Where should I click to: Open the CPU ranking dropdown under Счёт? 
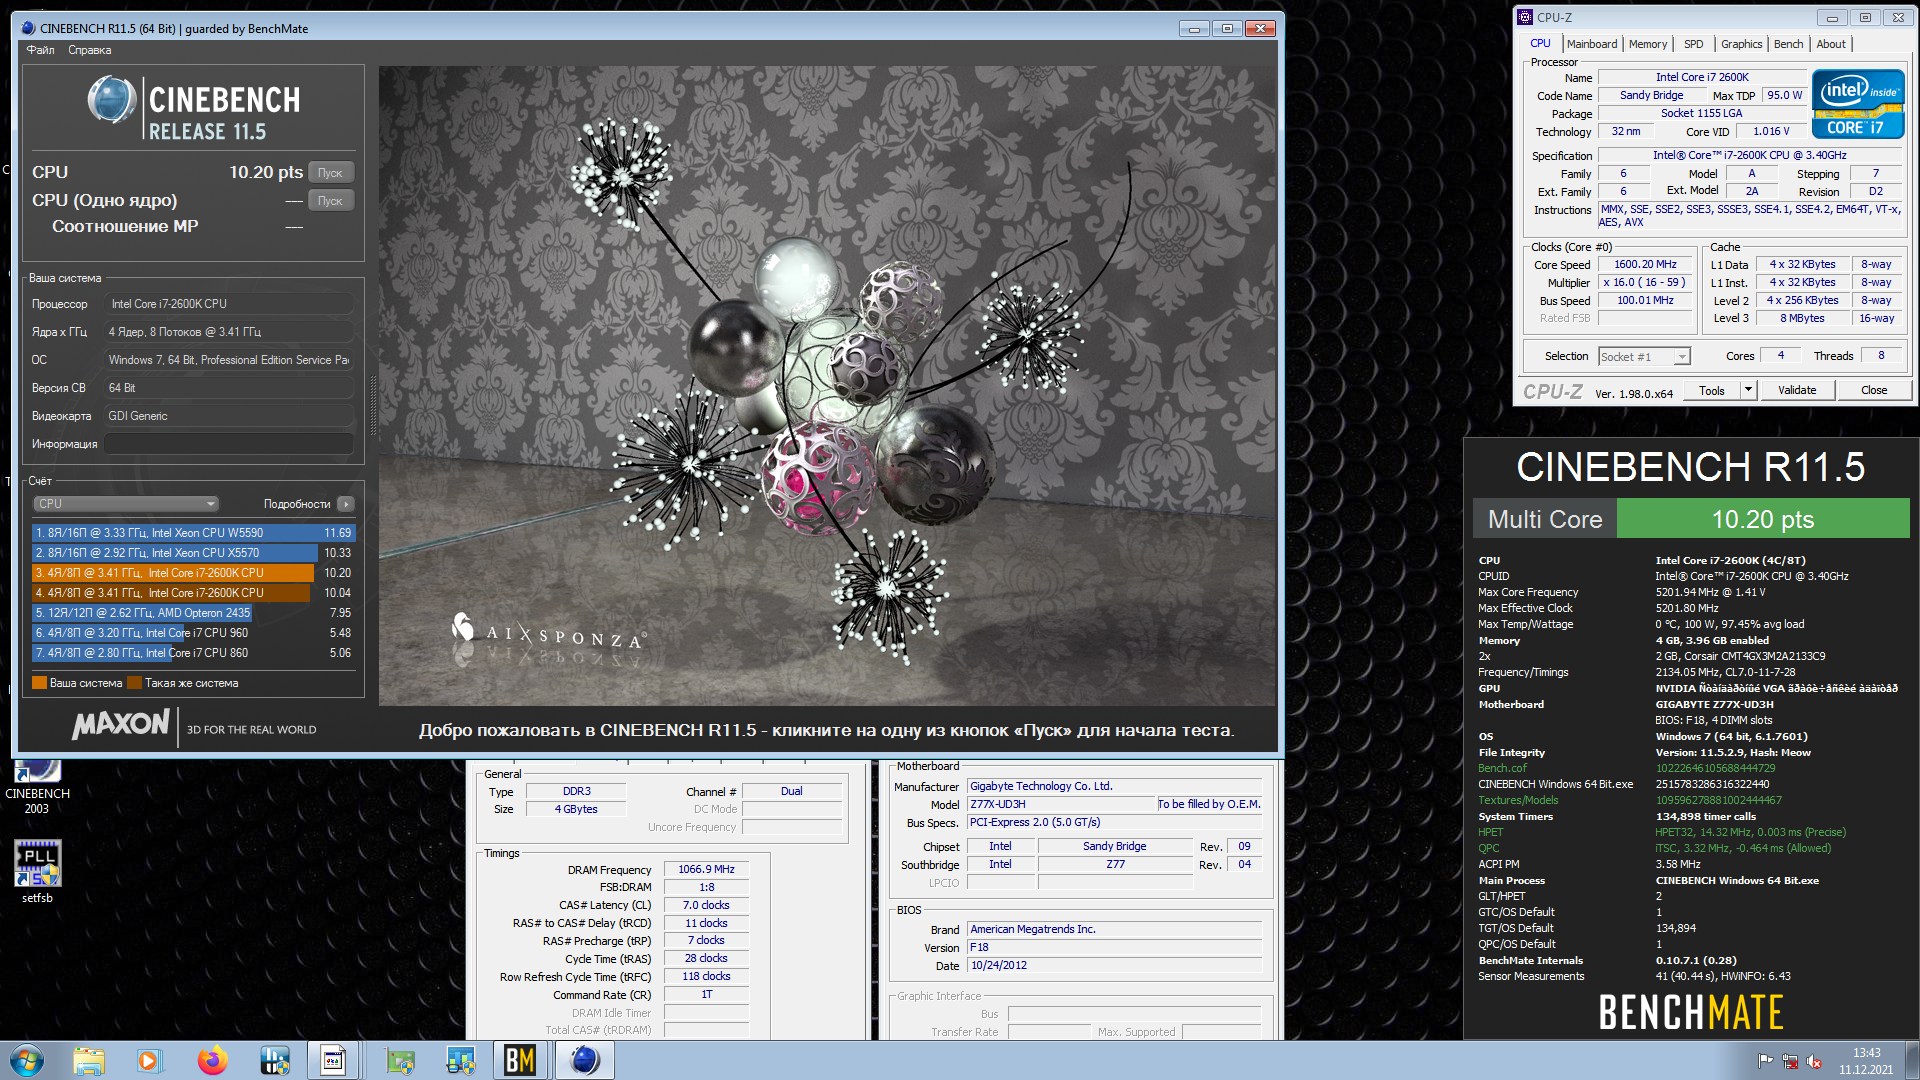(126, 504)
